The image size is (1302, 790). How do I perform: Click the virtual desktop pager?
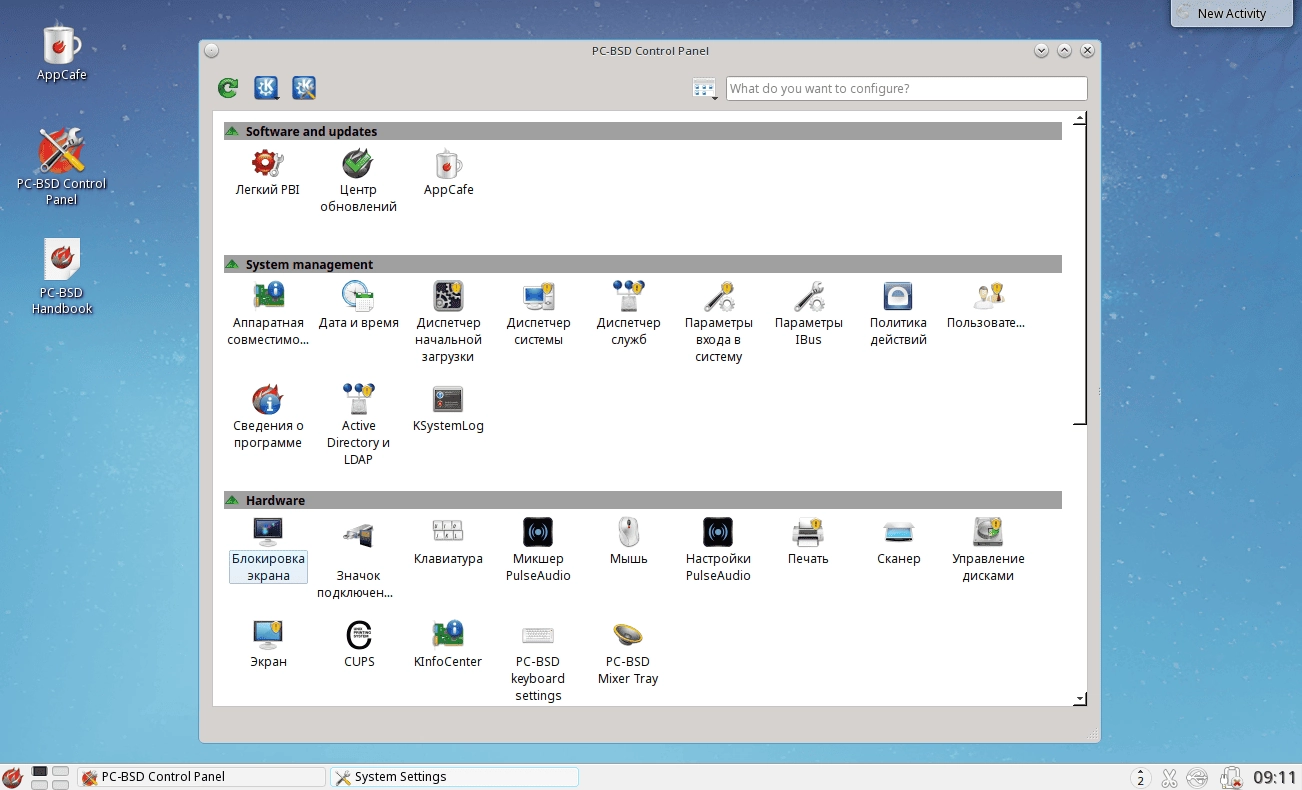50,777
